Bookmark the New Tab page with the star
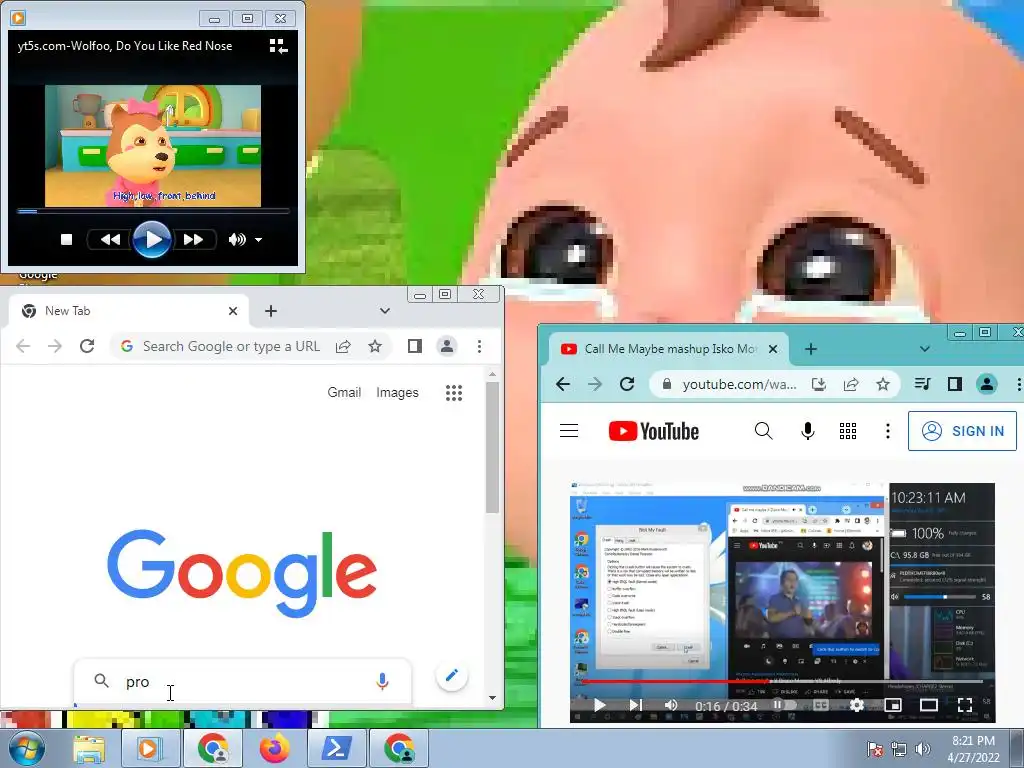 tap(375, 346)
